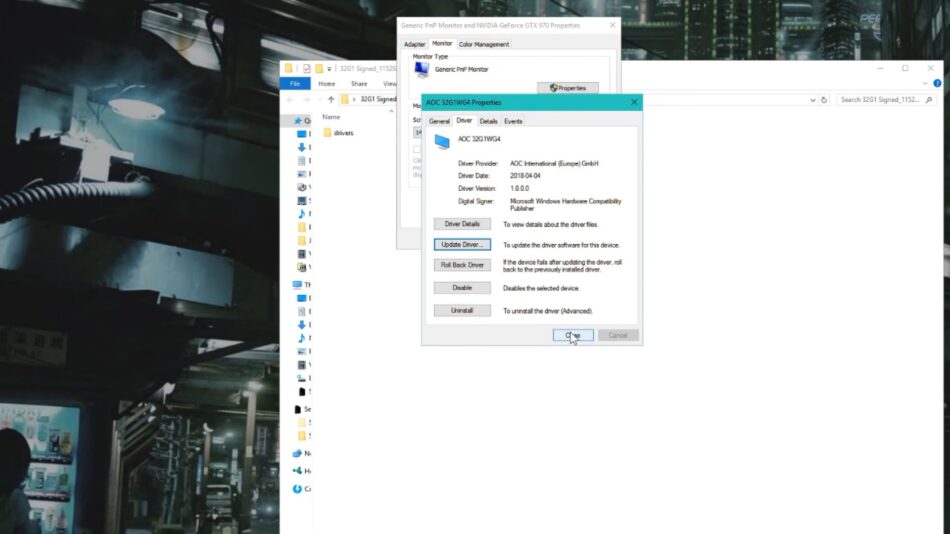Click 'Generic PnP Monitor' text under Monitor Type
Image resolution: width=950 pixels, height=534 pixels.
coord(462,70)
